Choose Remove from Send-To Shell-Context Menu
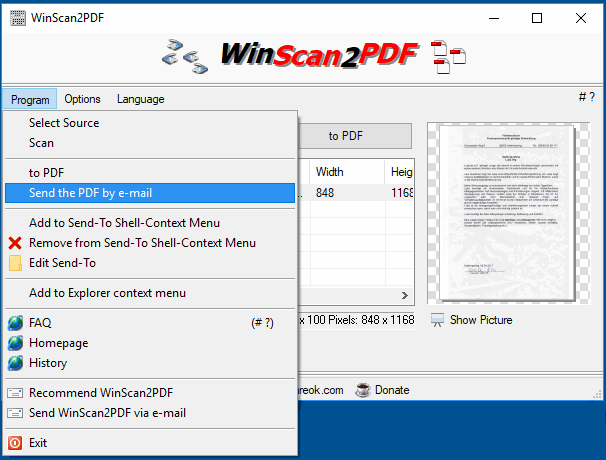The image size is (606, 460). click(150, 243)
